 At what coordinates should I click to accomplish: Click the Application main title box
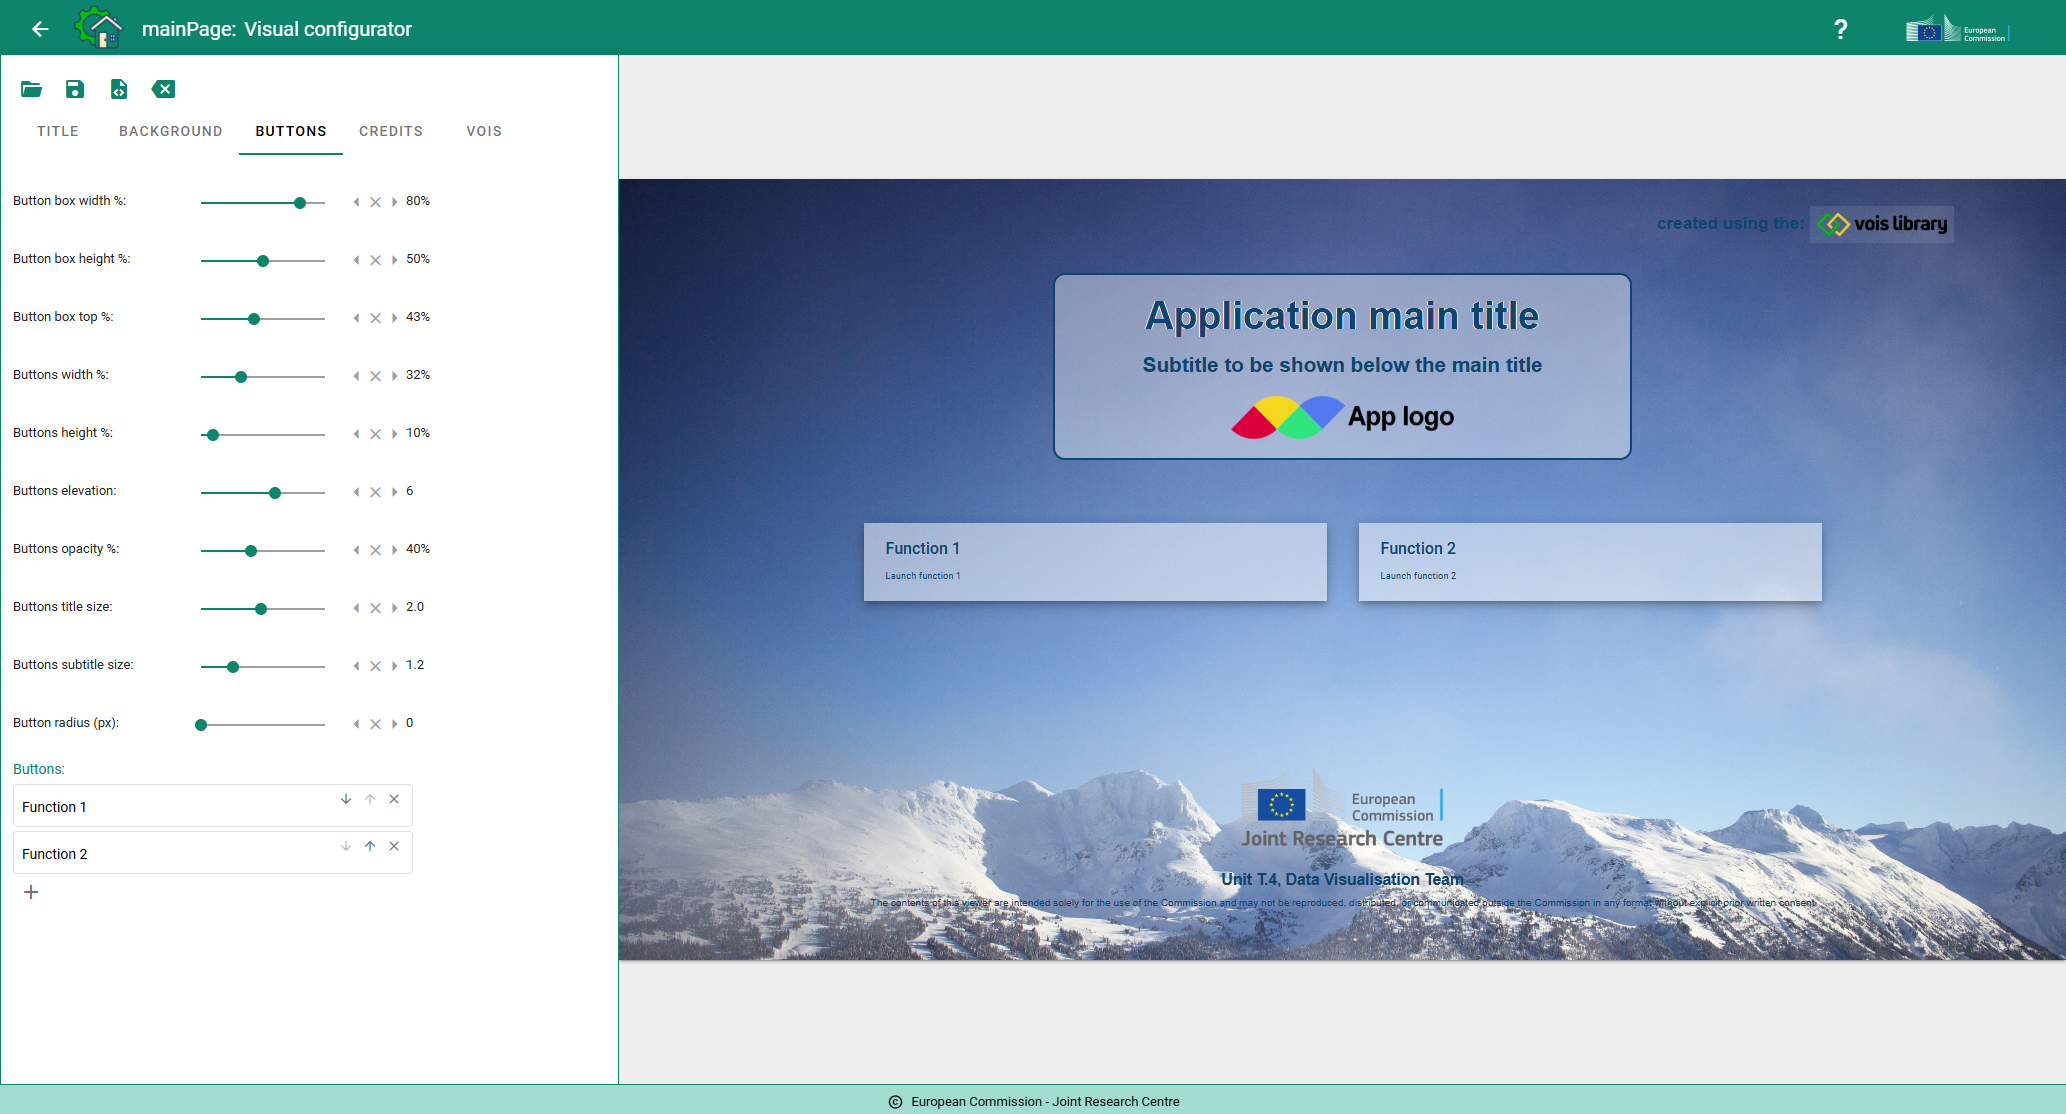tap(1342, 367)
